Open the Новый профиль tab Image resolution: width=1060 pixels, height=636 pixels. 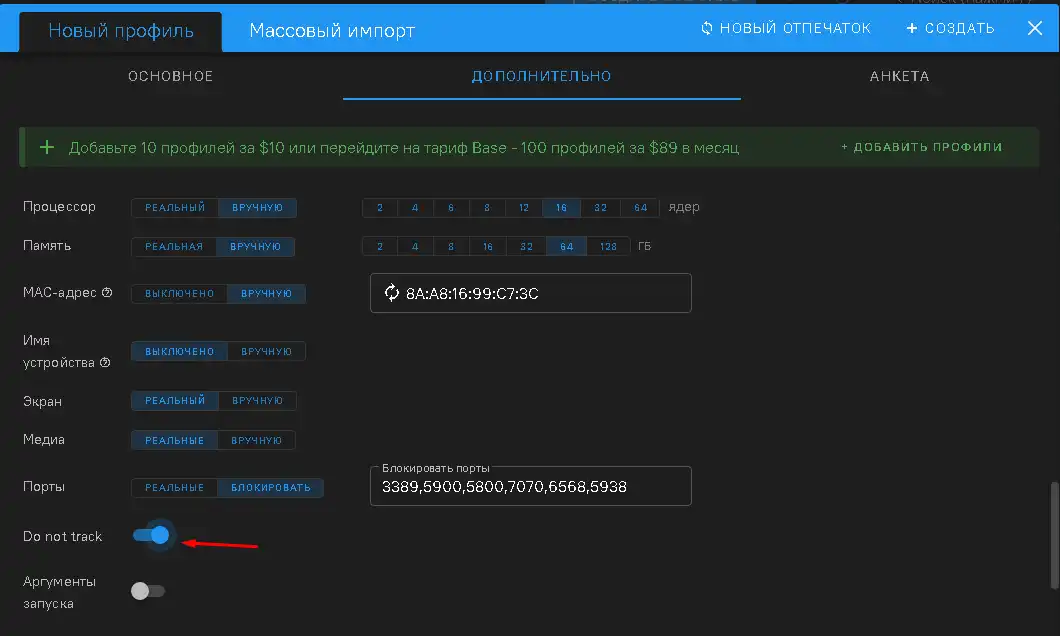pos(120,30)
